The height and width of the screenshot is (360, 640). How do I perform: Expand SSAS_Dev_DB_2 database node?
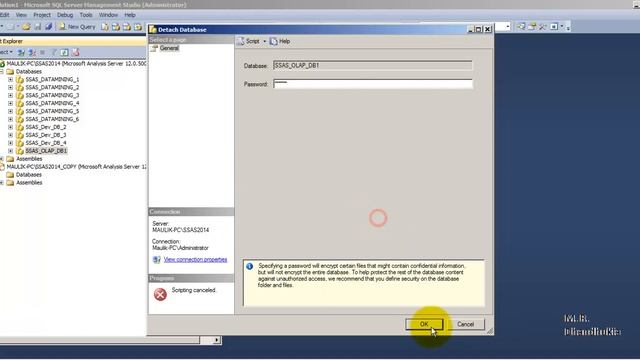pos(11,127)
